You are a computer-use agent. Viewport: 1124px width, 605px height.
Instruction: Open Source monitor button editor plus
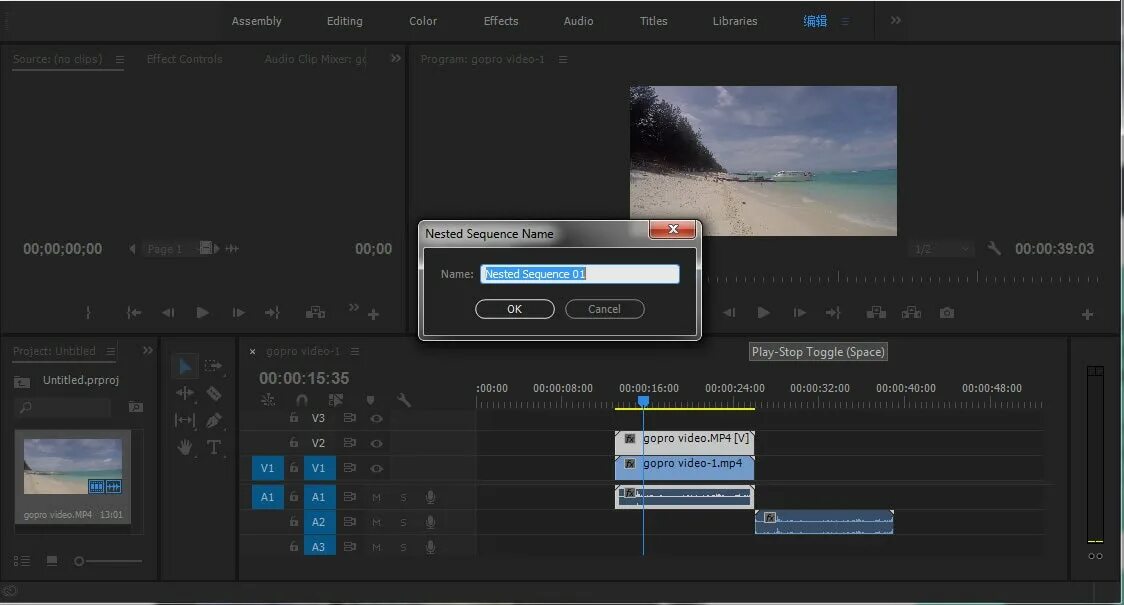pos(373,314)
